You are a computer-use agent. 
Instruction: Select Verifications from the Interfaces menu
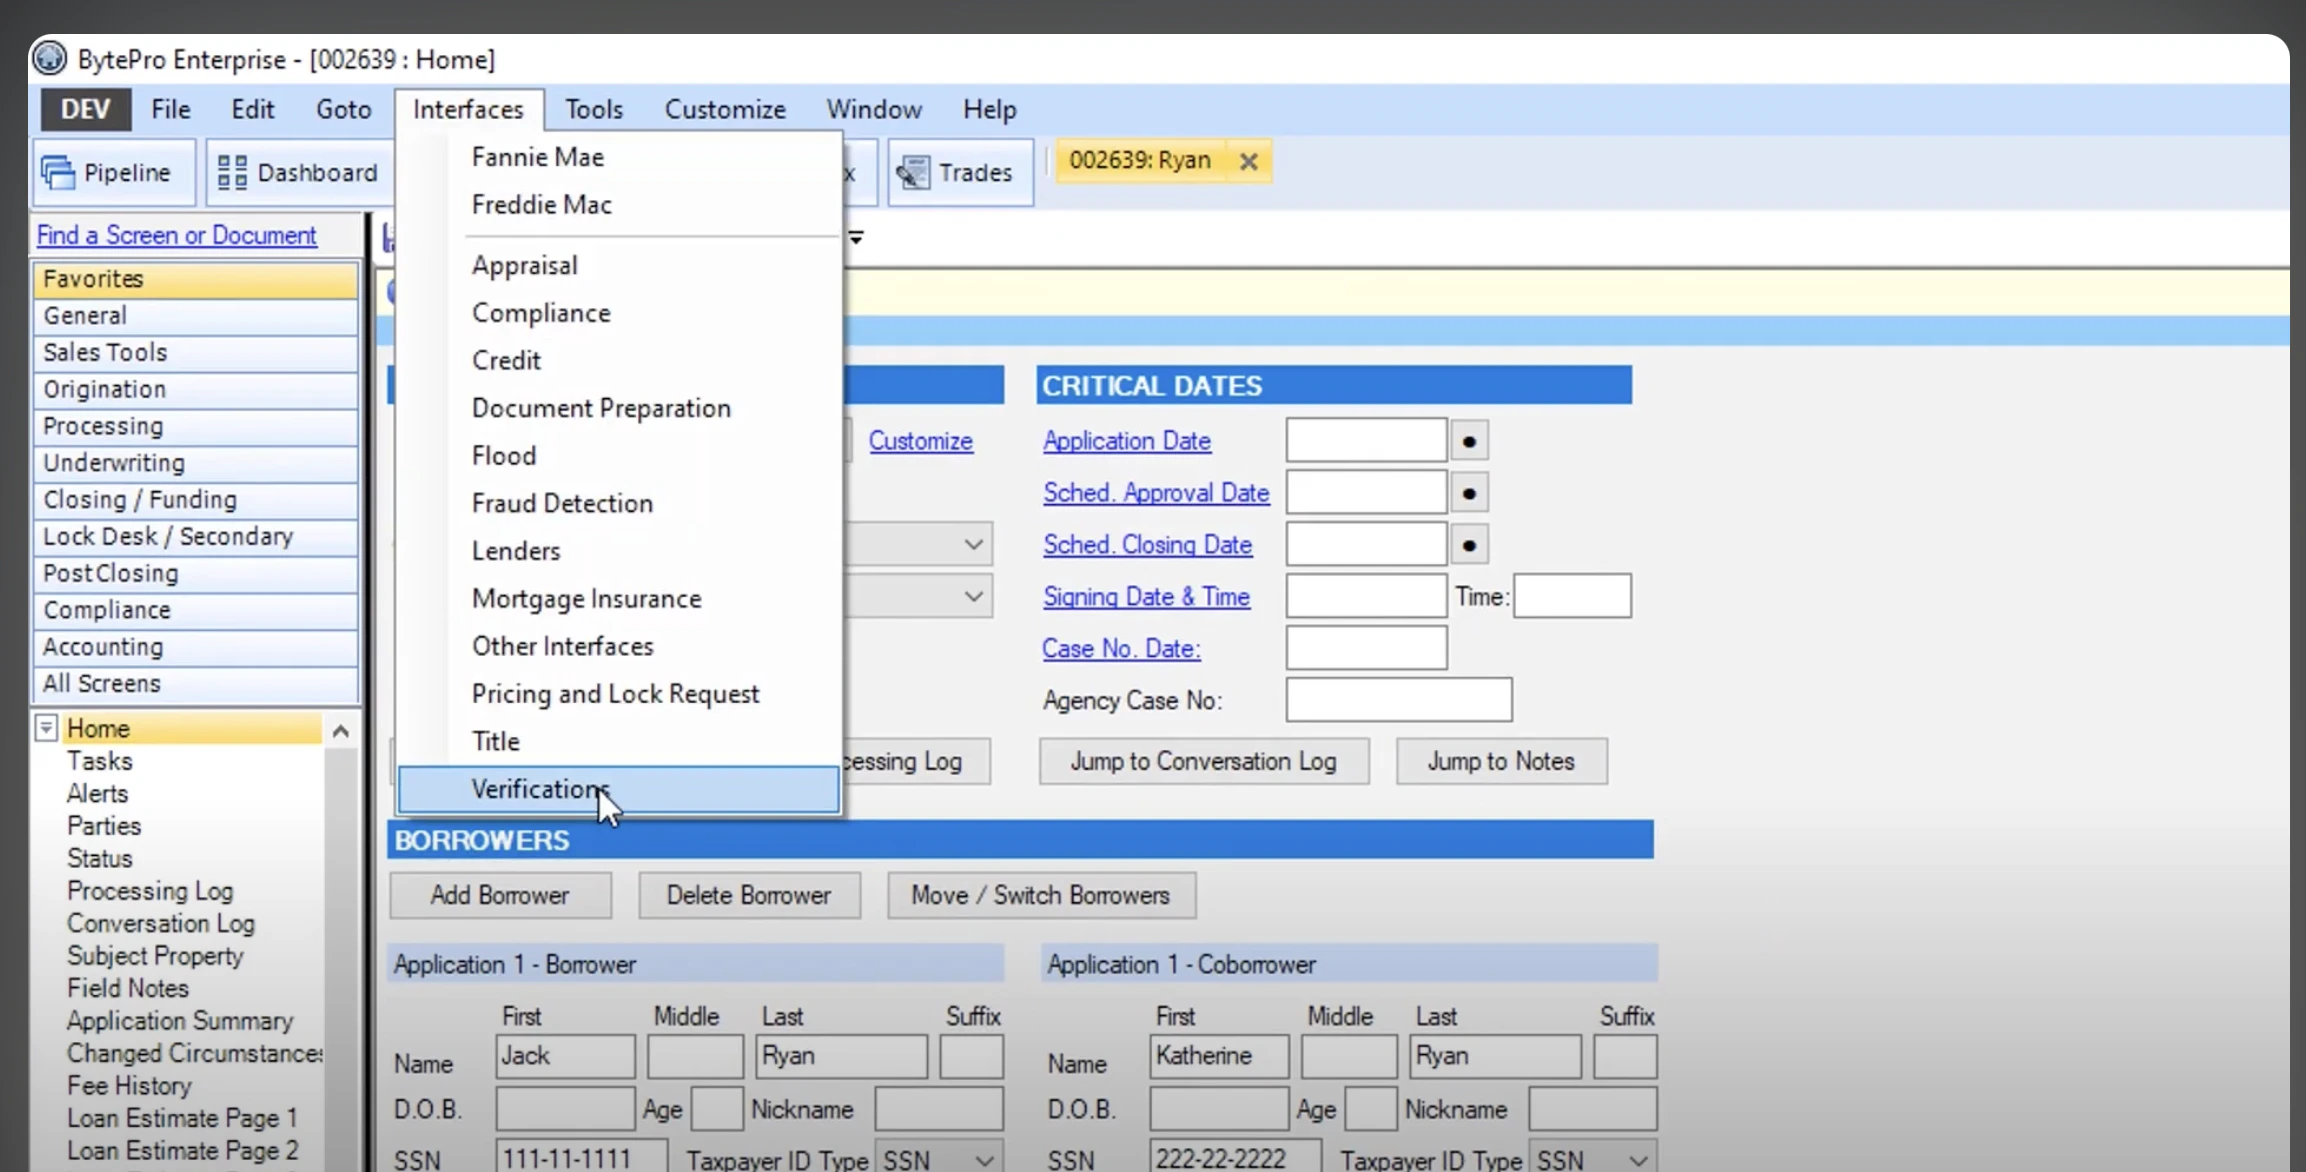pos(540,789)
